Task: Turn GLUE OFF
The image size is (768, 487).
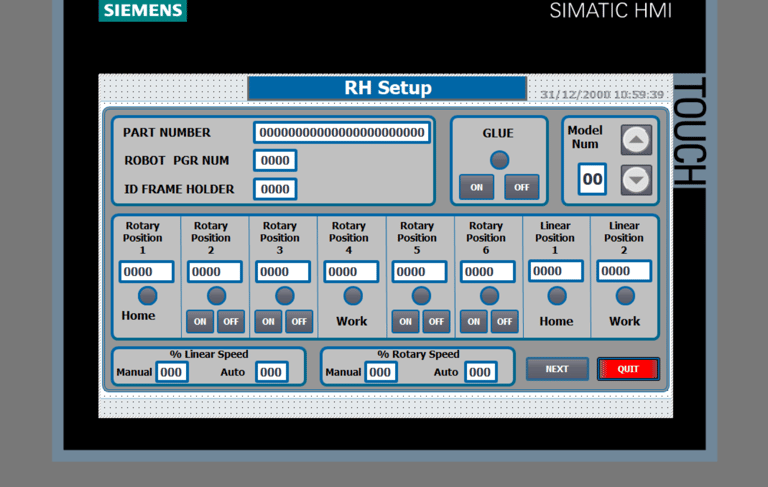Action: click(522, 187)
